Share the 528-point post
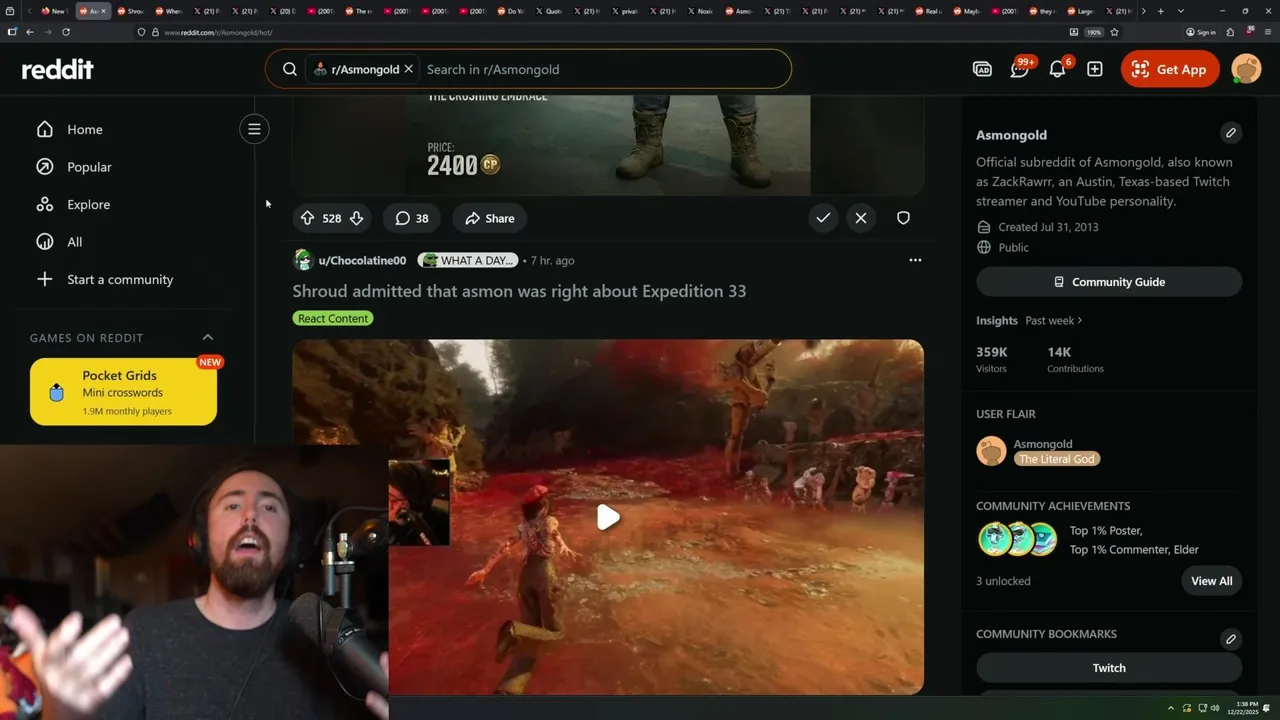Viewport: 1280px width, 720px height. [x=489, y=218]
